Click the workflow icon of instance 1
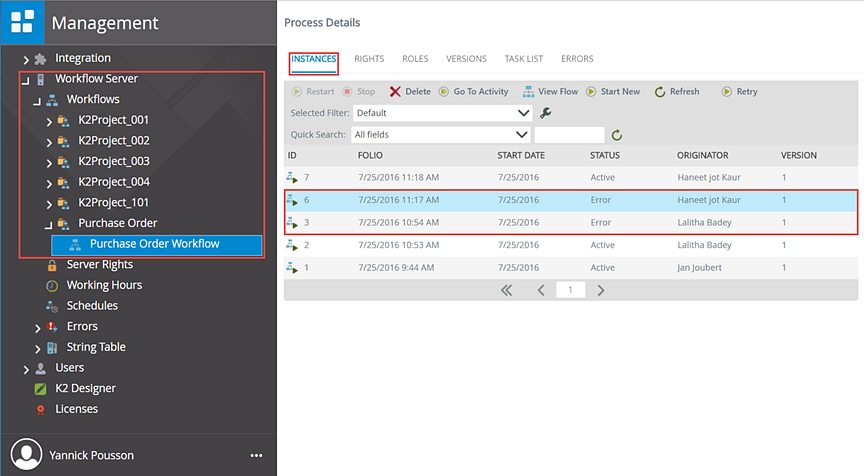Viewport: 864px width, 476px height. [292, 268]
